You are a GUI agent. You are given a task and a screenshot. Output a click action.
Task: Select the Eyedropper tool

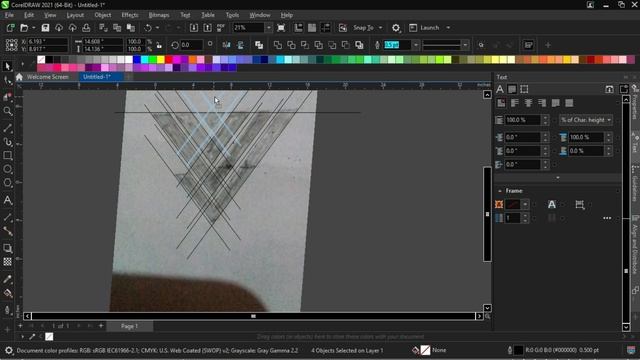coord(7,279)
